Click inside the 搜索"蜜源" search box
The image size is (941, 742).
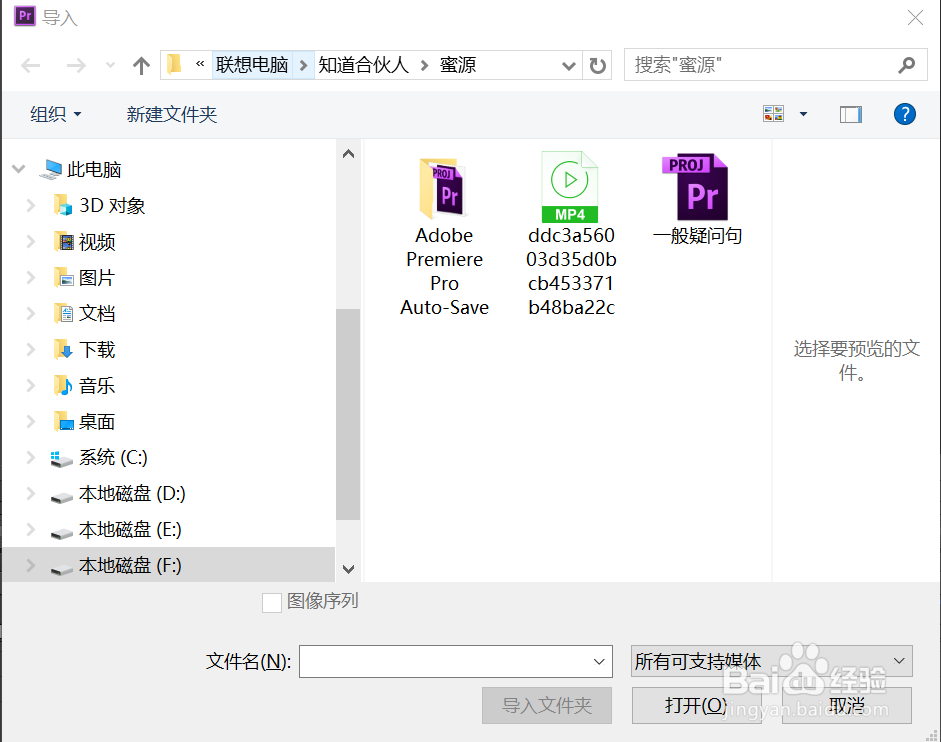[770, 64]
